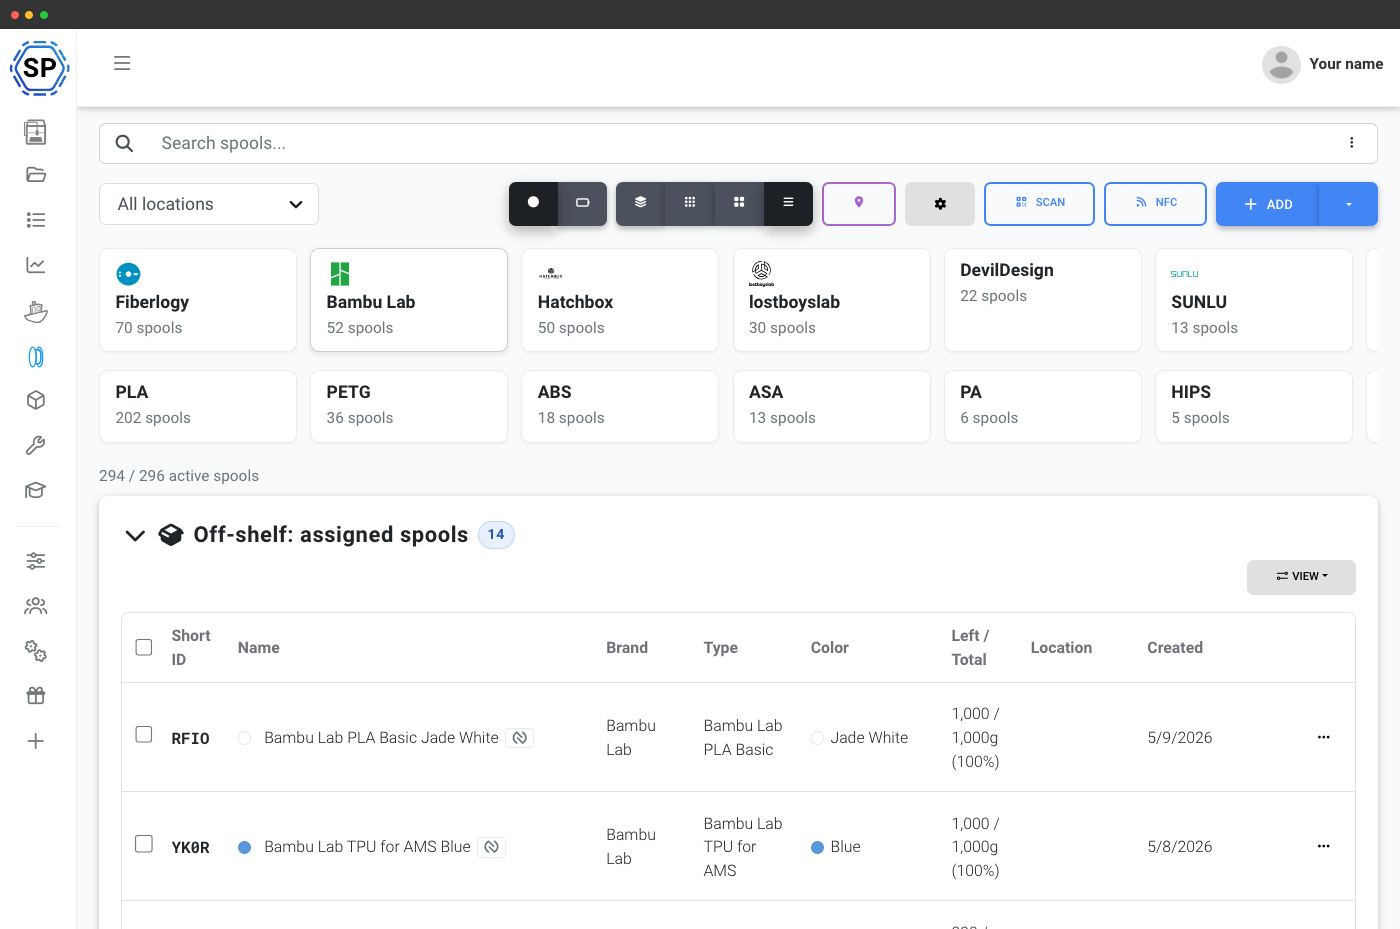Open the All locations dropdown
The height and width of the screenshot is (929, 1400).
[209, 204]
